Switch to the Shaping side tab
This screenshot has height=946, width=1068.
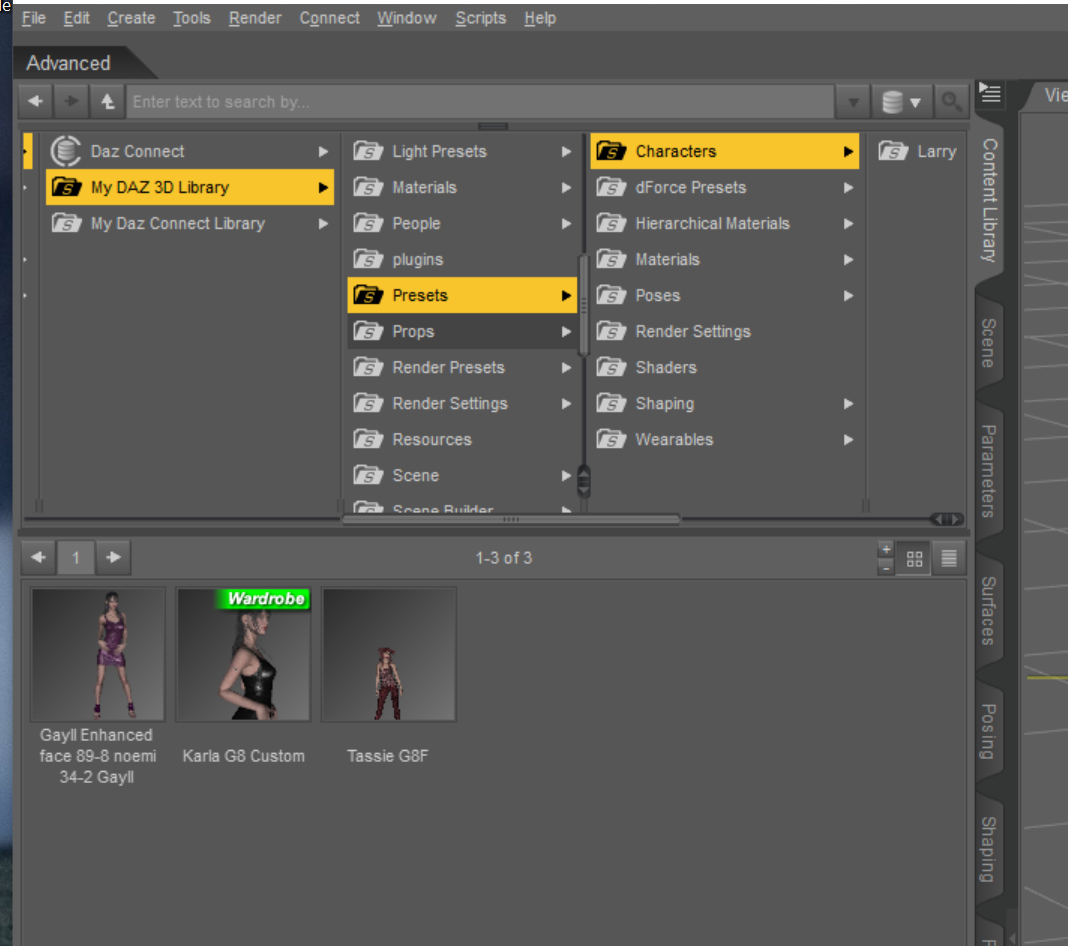(x=989, y=849)
